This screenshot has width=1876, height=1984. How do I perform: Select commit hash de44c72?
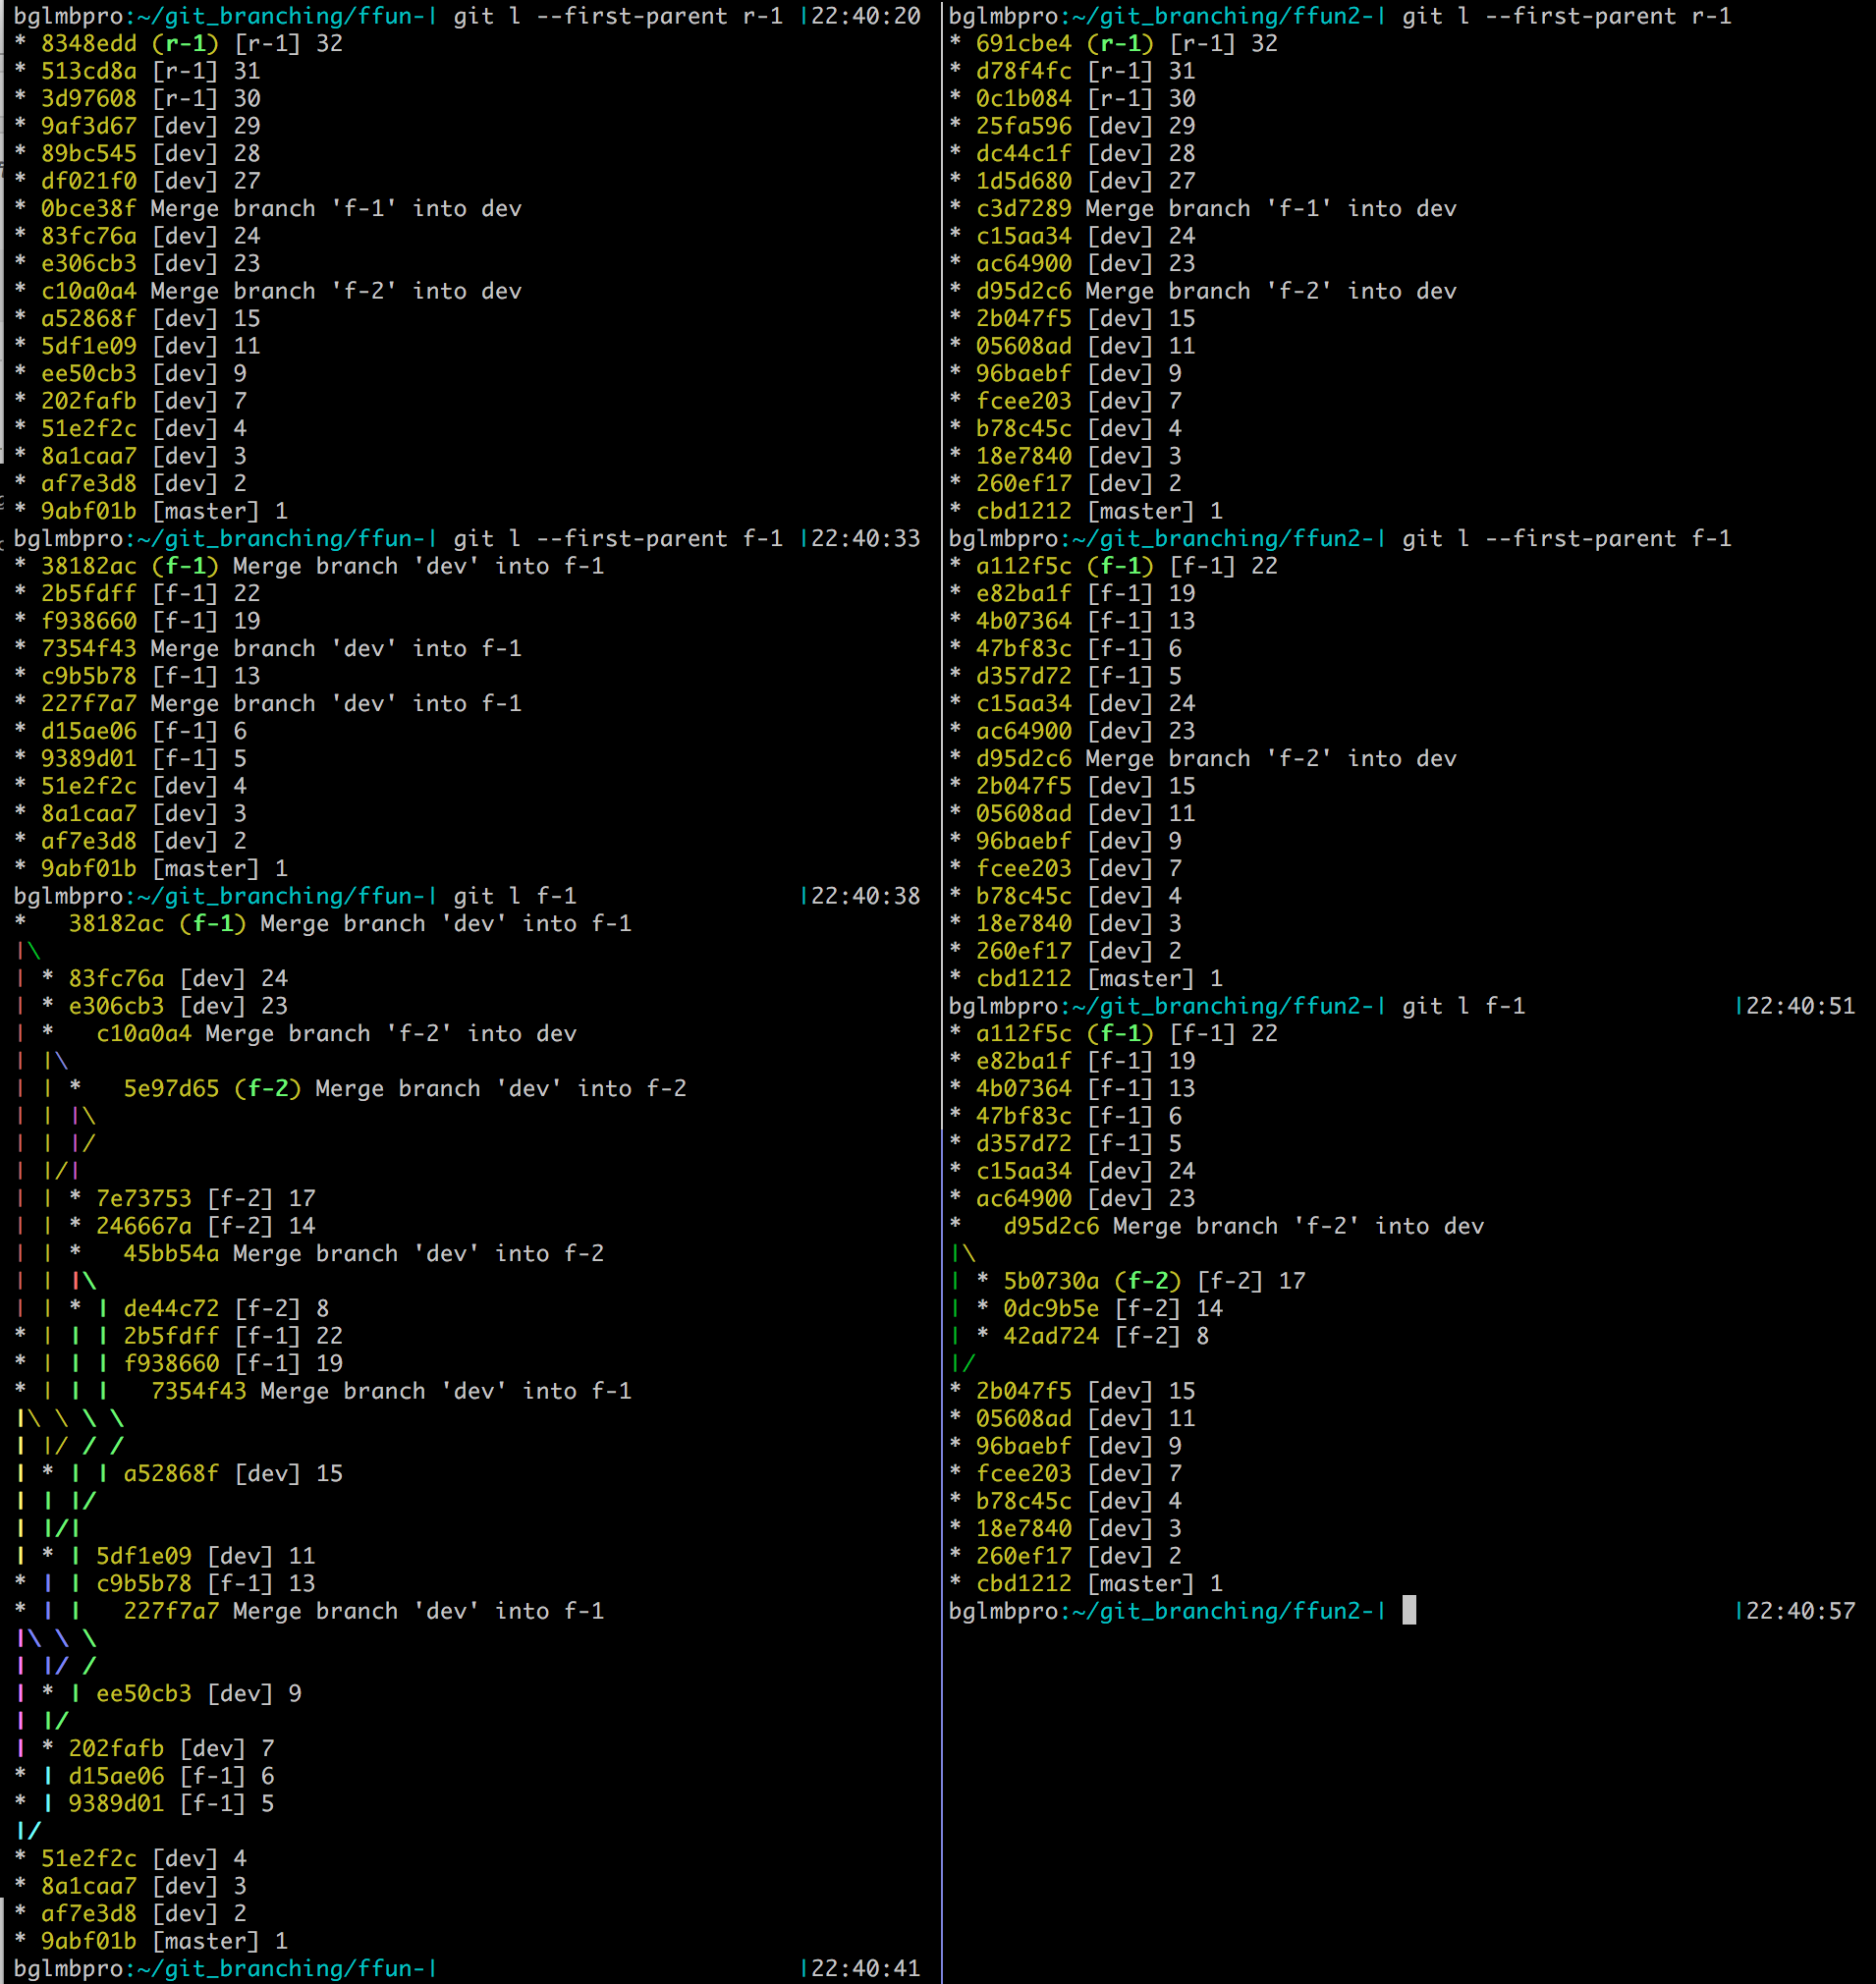[x=171, y=1308]
